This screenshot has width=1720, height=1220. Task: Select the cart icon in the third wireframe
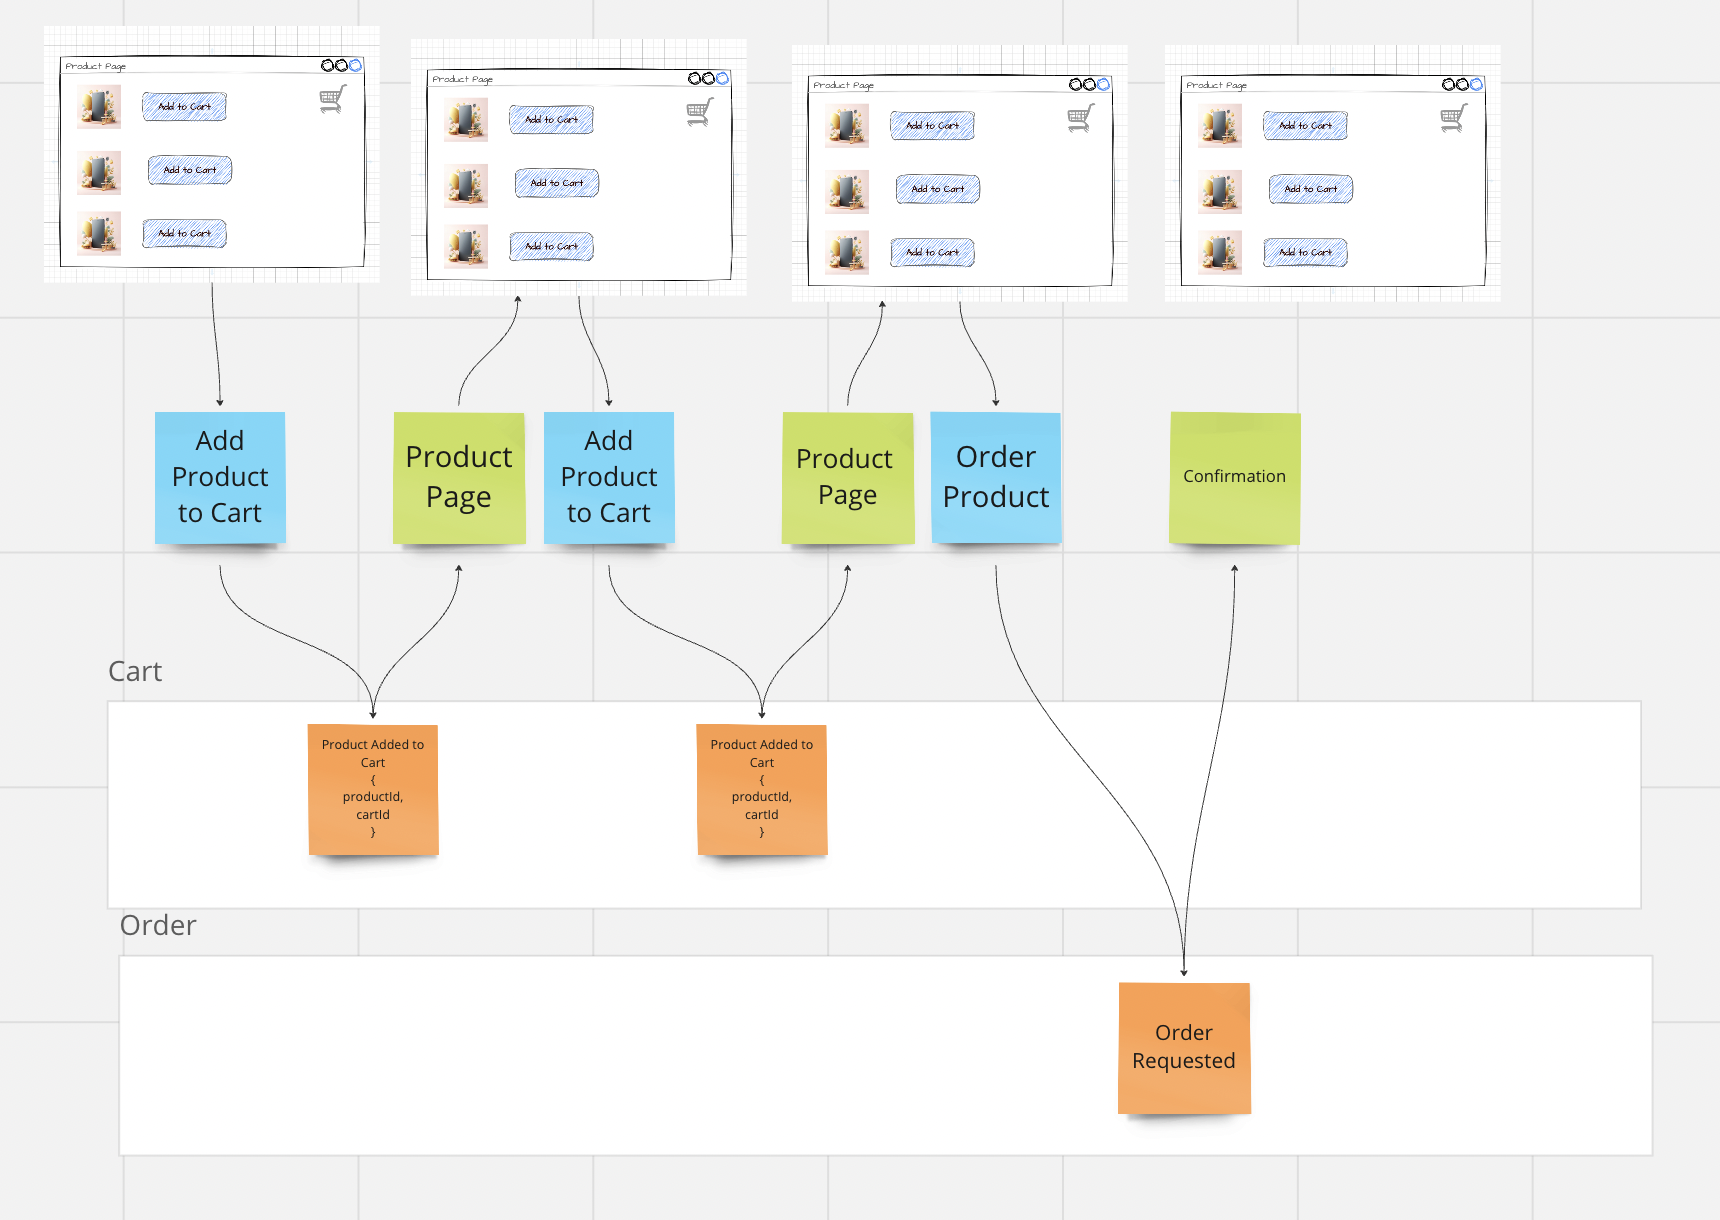[1081, 118]
